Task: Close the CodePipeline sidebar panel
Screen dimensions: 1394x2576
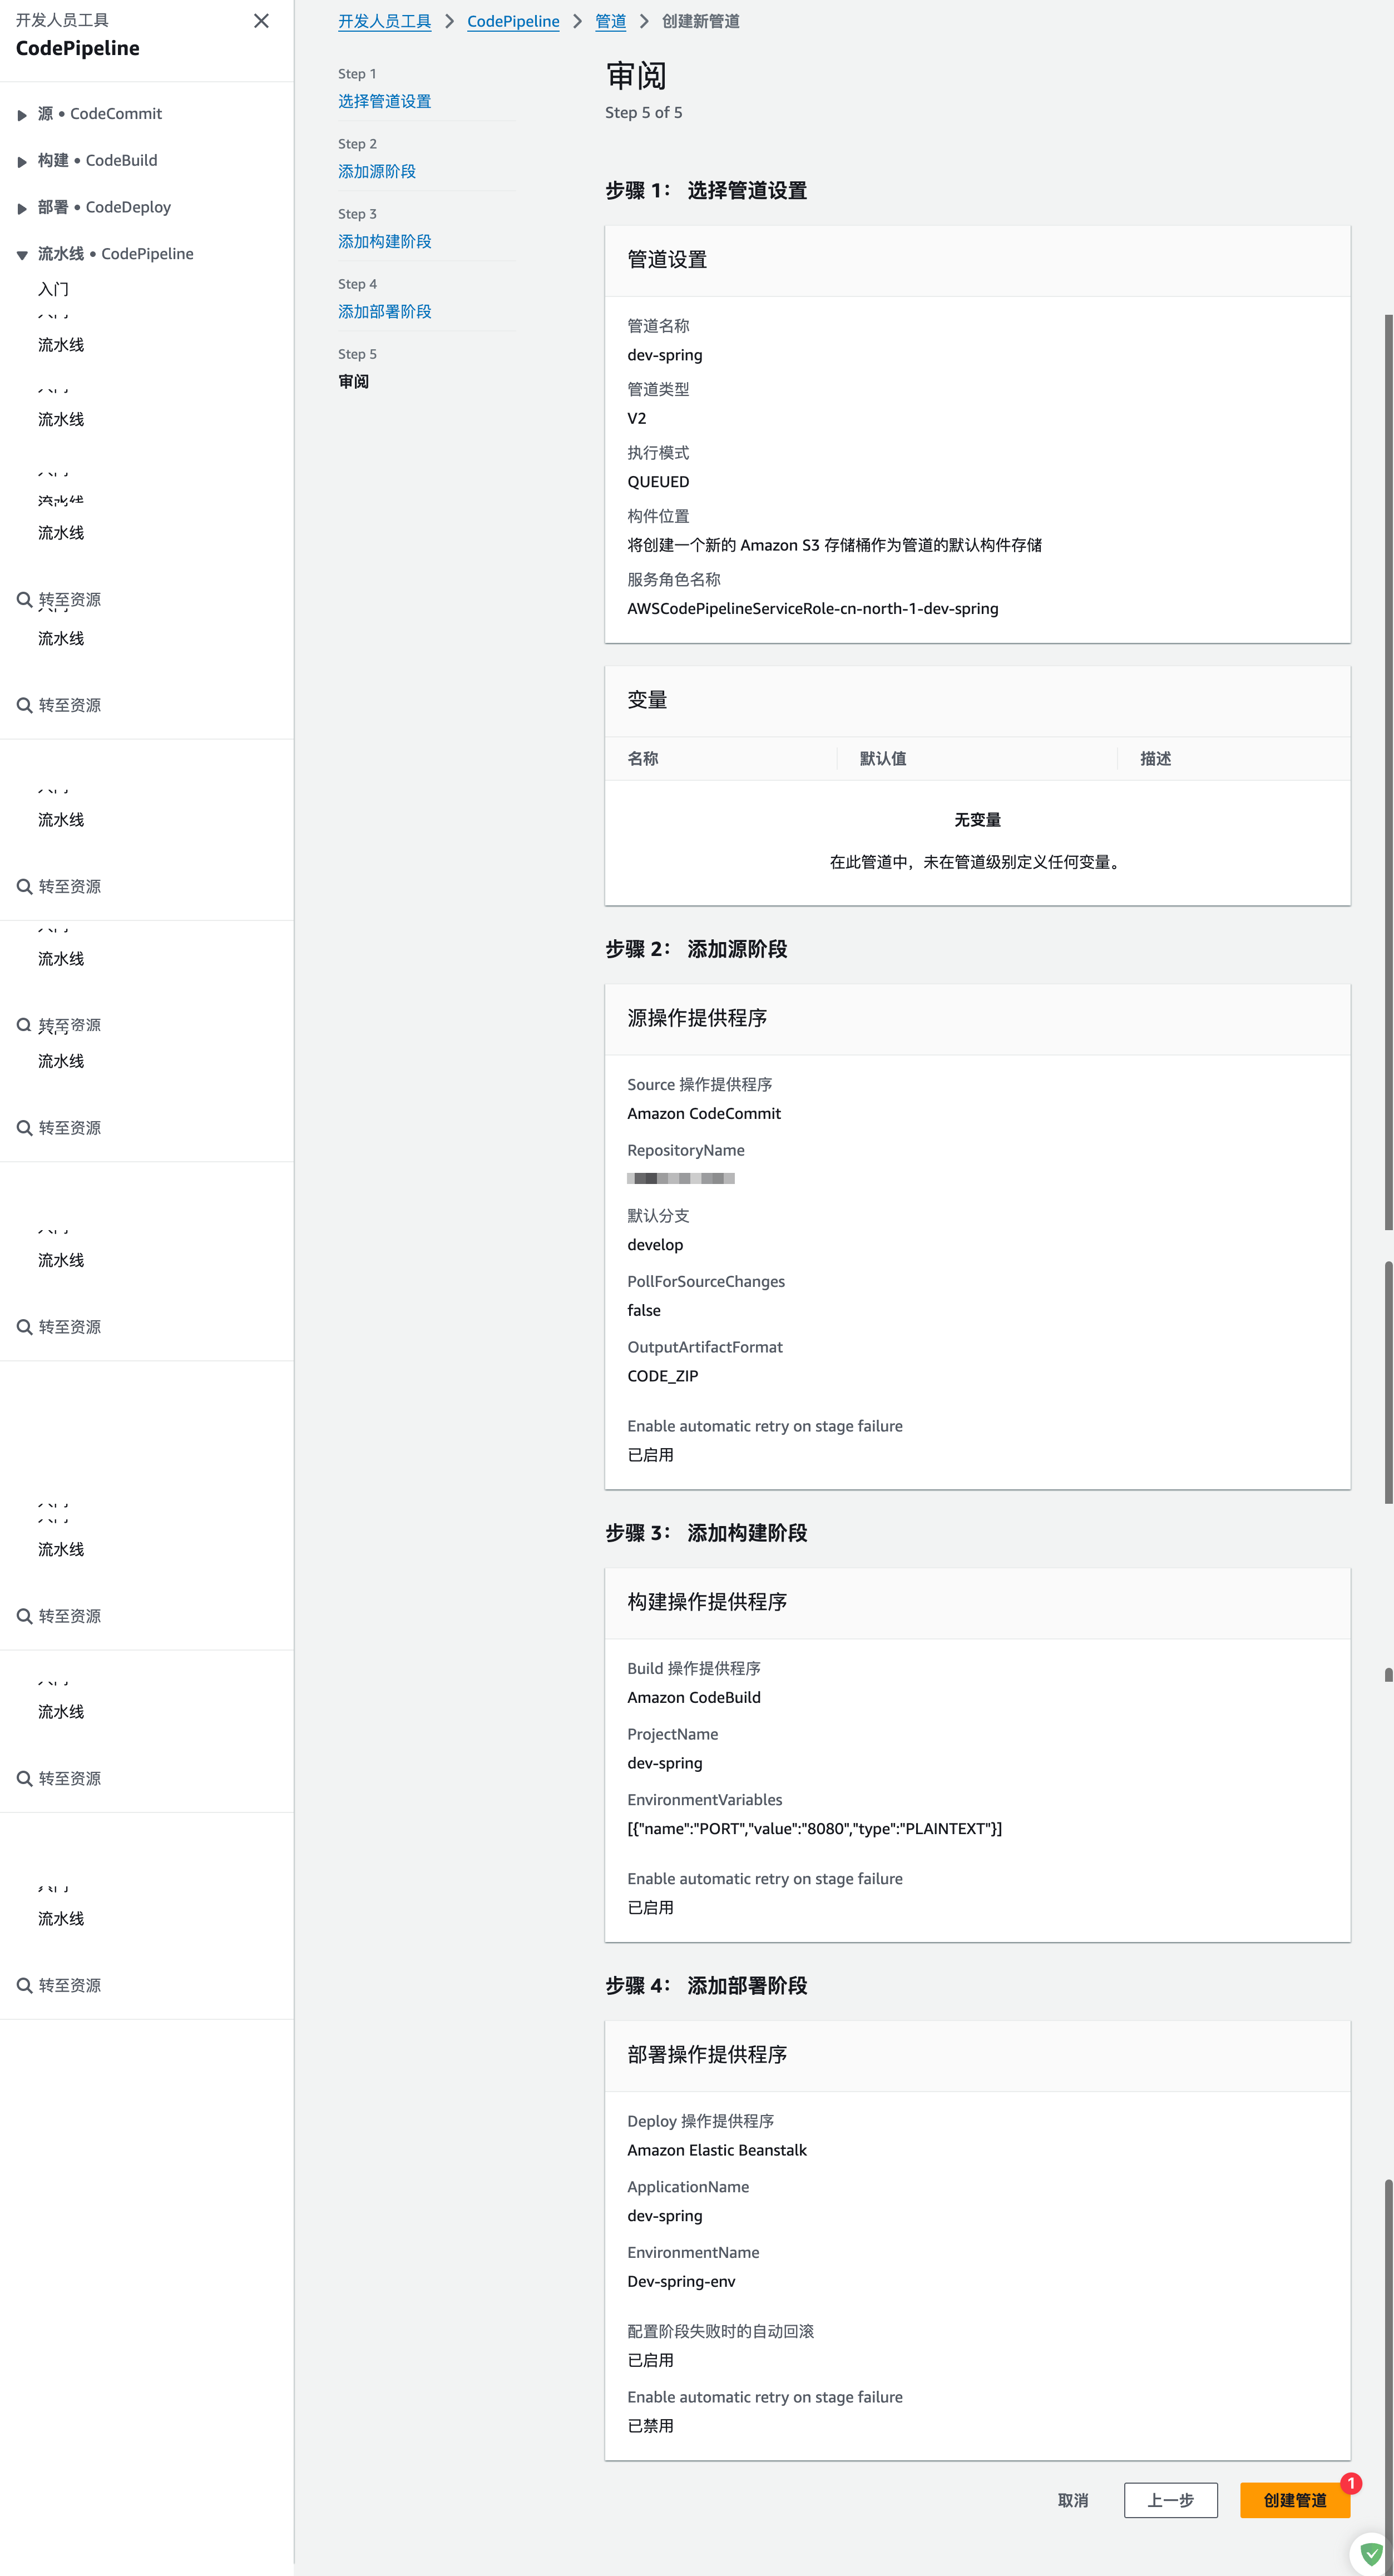Action: [x=261, y=21]
